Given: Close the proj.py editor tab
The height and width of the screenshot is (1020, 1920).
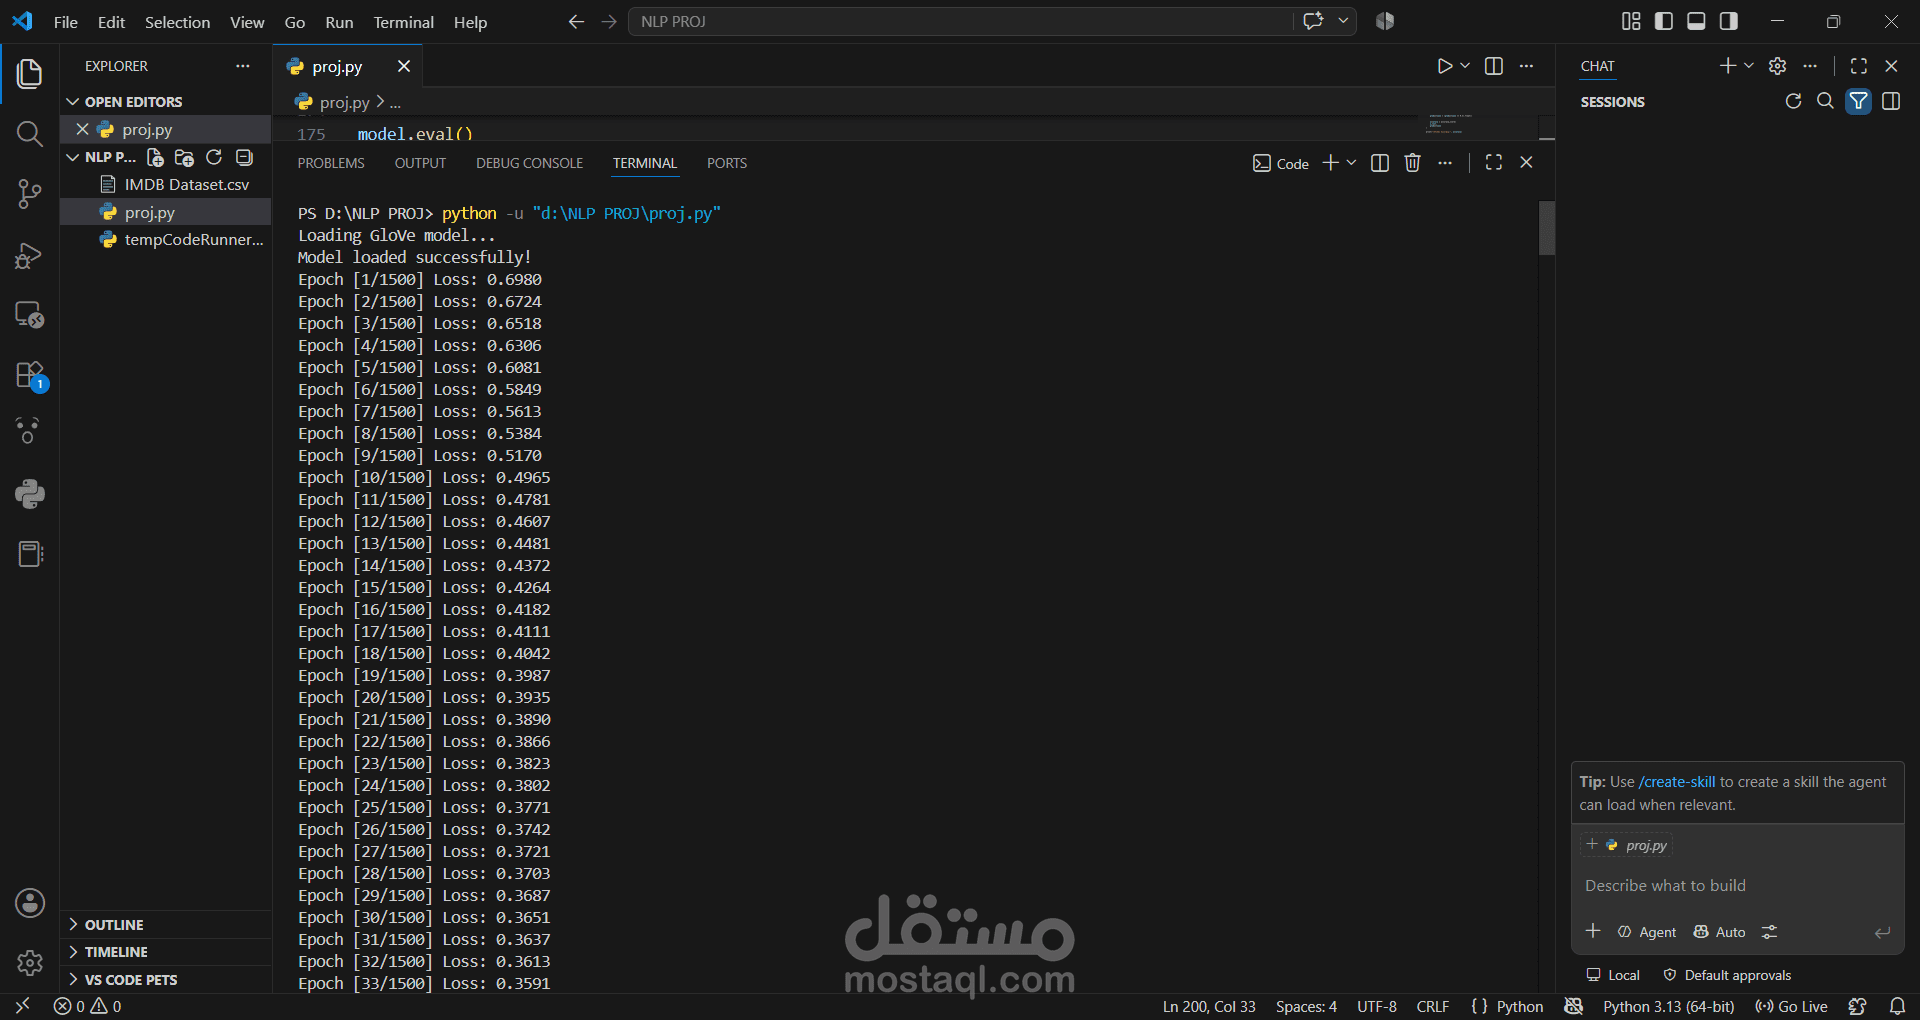Looking at the screenshot, I should [404, 66].
